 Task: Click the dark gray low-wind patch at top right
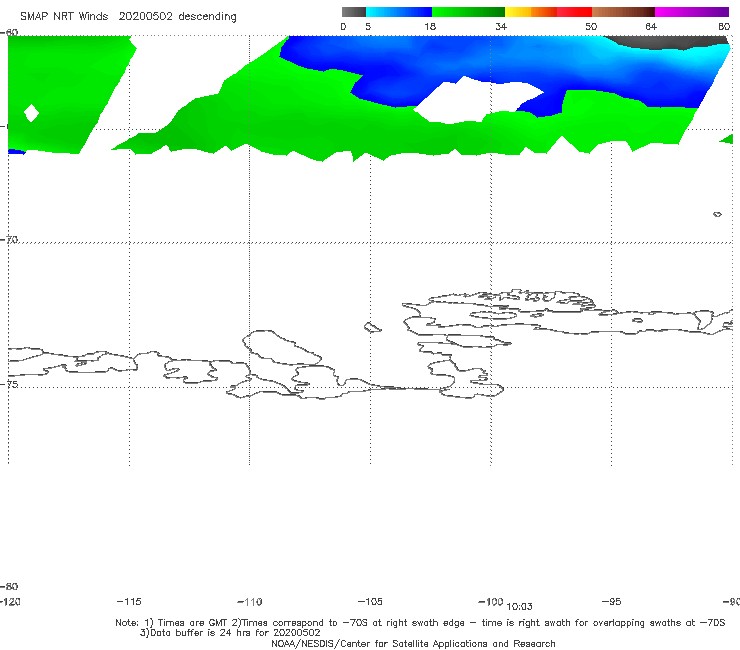670,42
